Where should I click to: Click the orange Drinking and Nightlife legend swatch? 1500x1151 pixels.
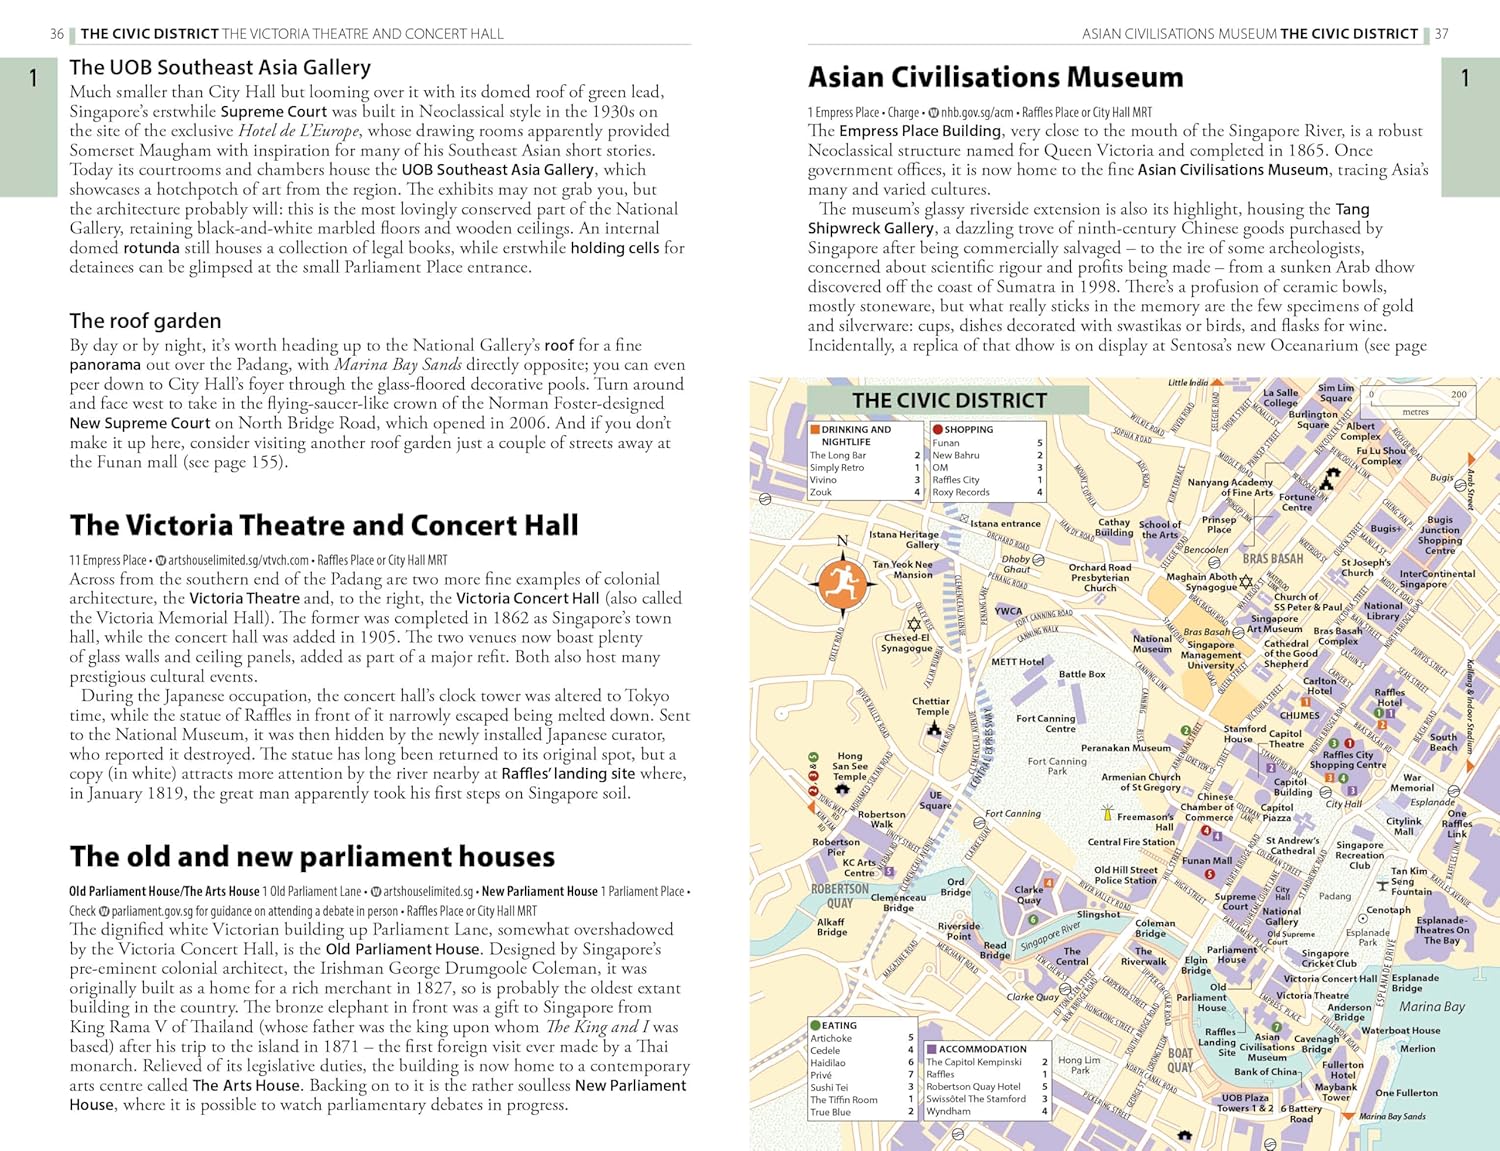(x=815, y=430)
